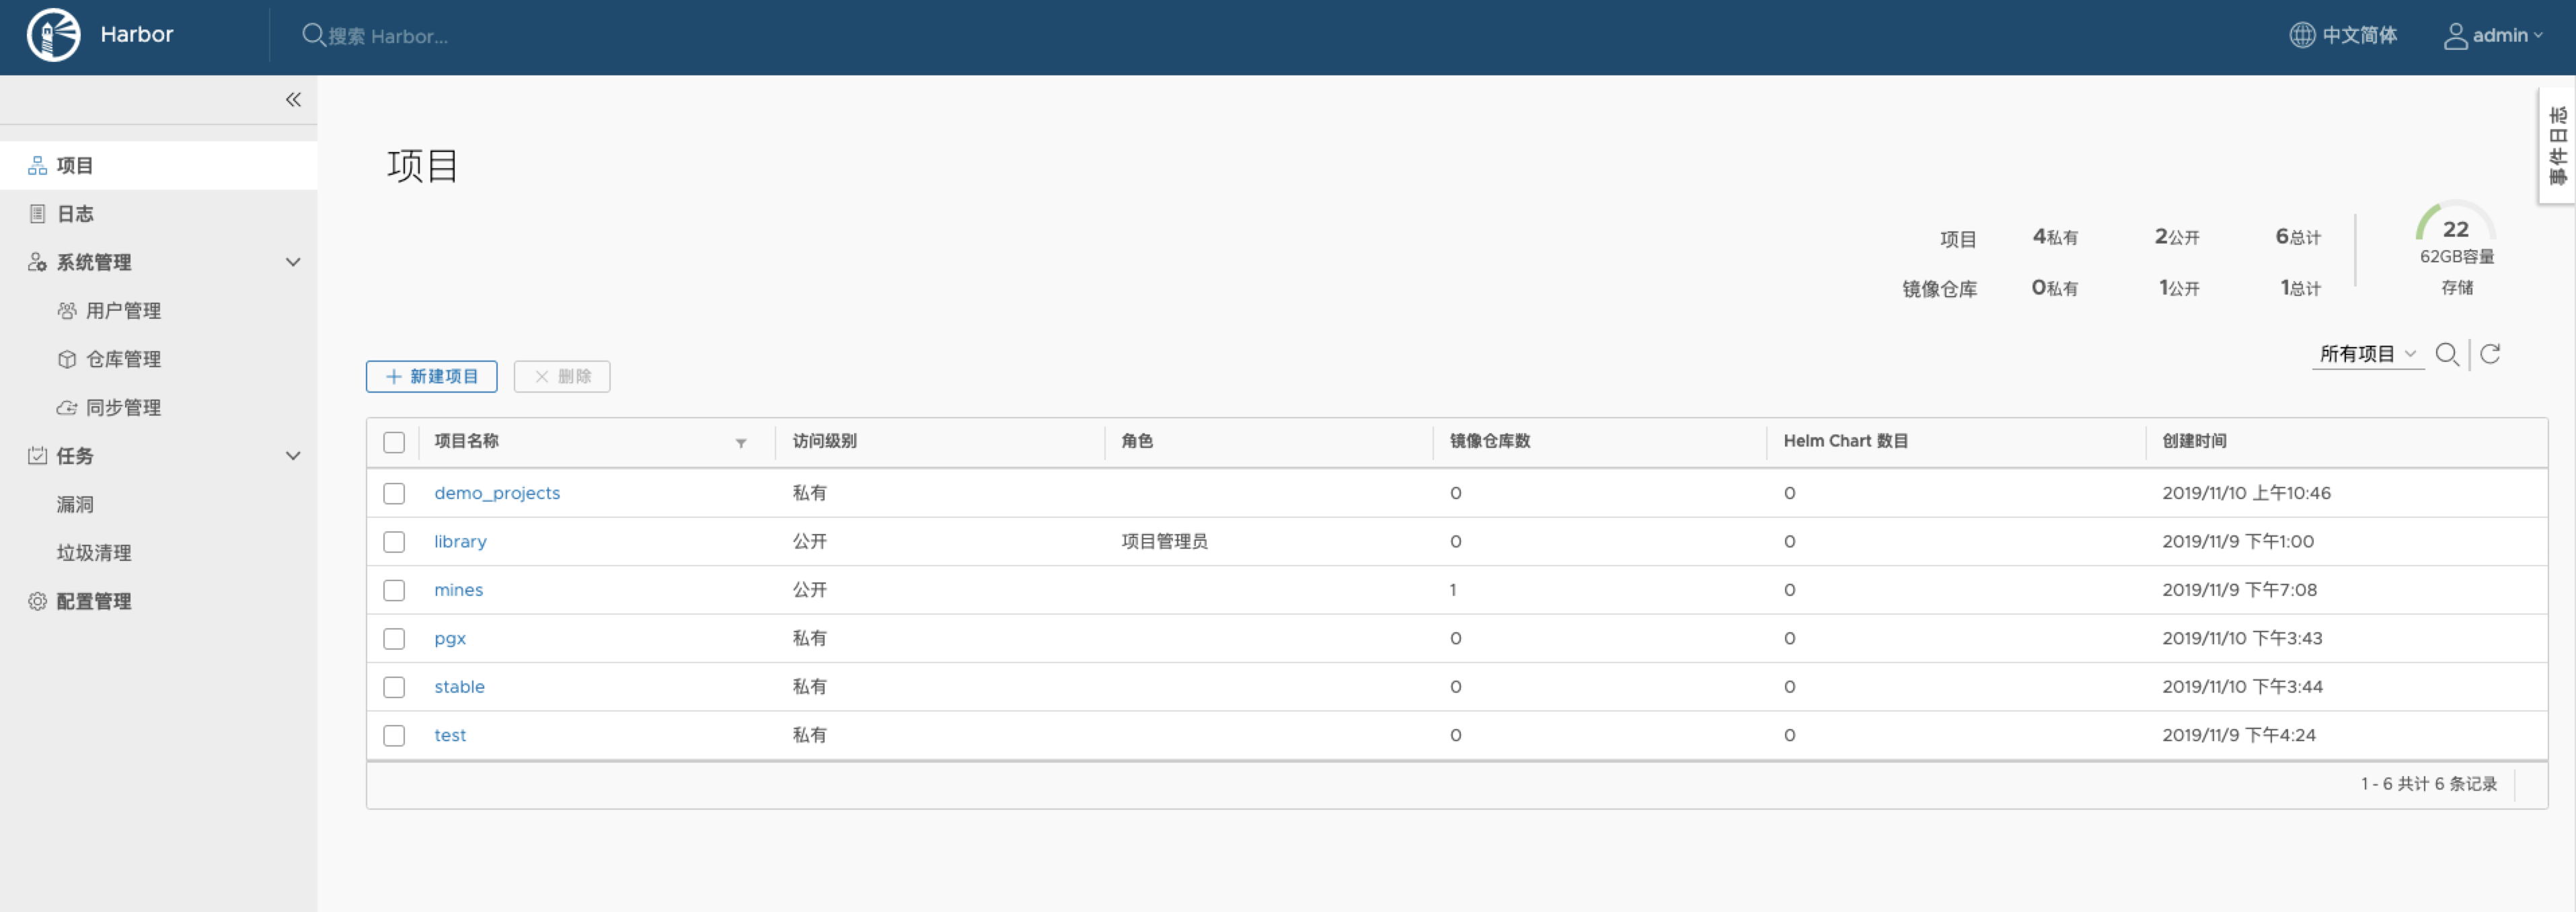The height and width of the screenshot is (912, 2576).
Task: Click the 1 - 6 共计 6 条记录 pagination text
Action: [x=2429, y=784]
